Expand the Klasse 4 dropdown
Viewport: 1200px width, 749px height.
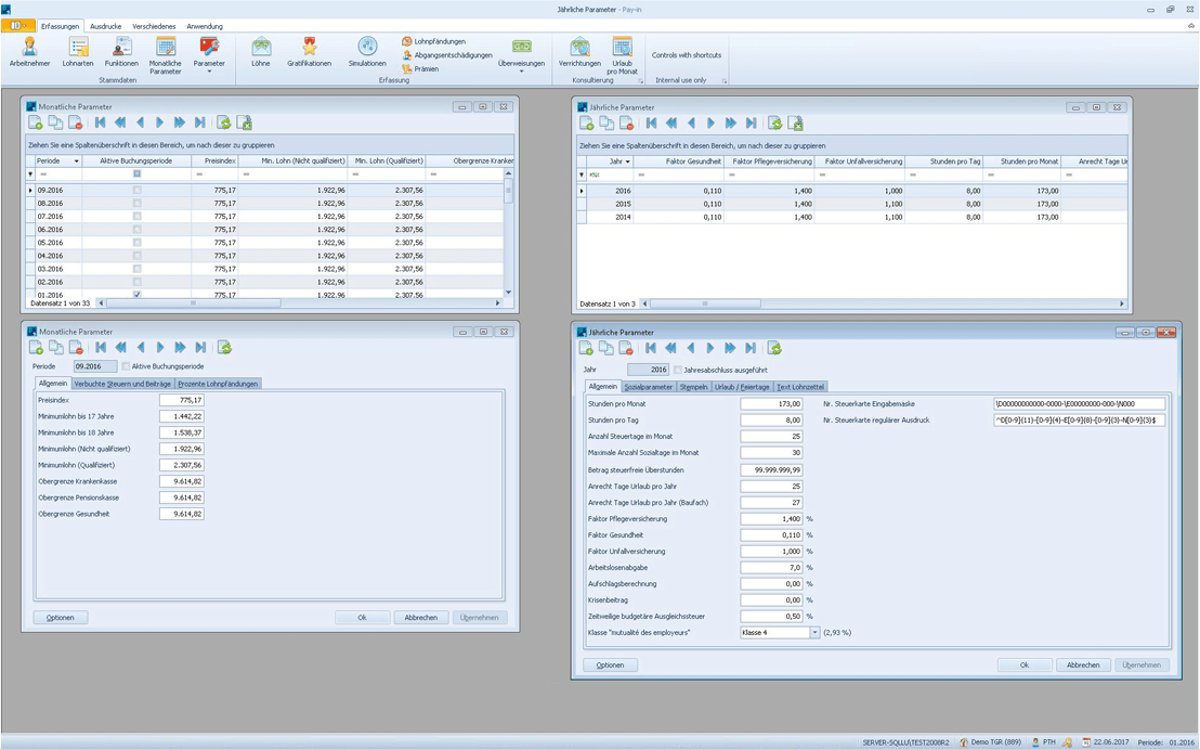814,633
